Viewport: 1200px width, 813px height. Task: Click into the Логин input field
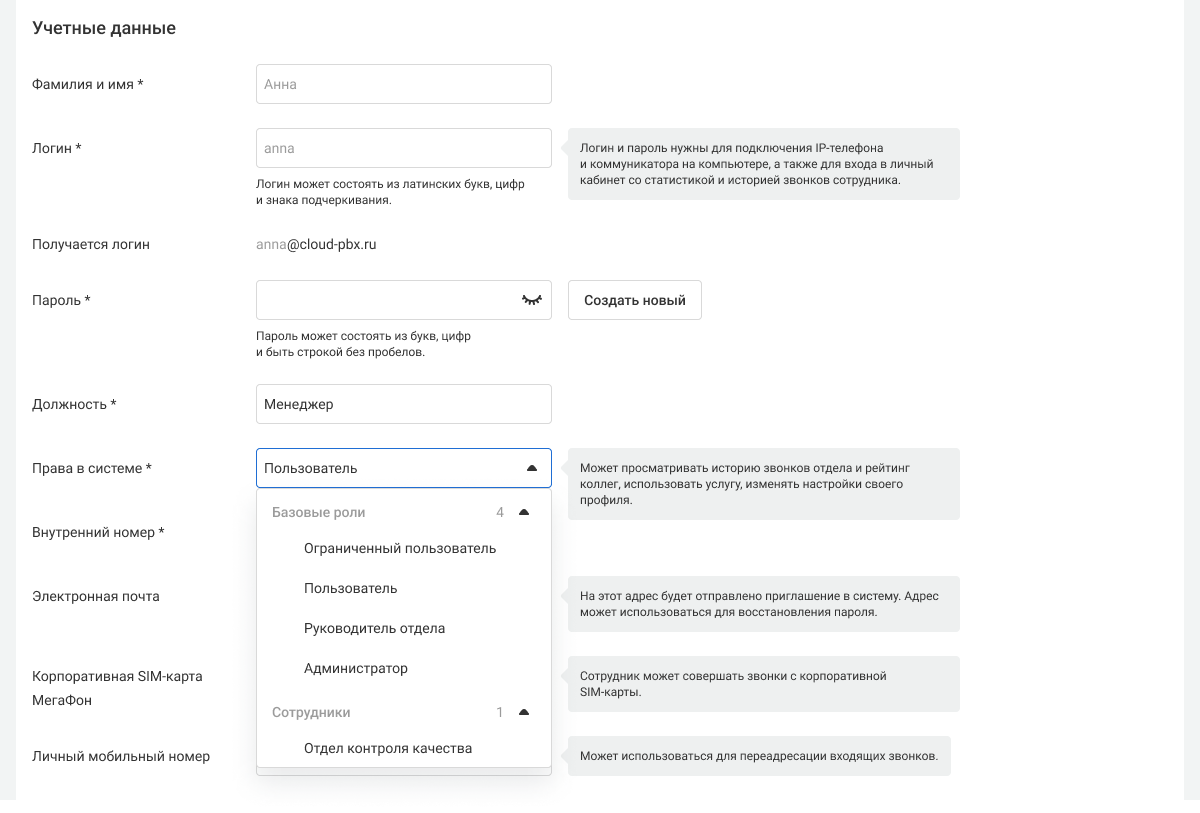click(403, 148)
